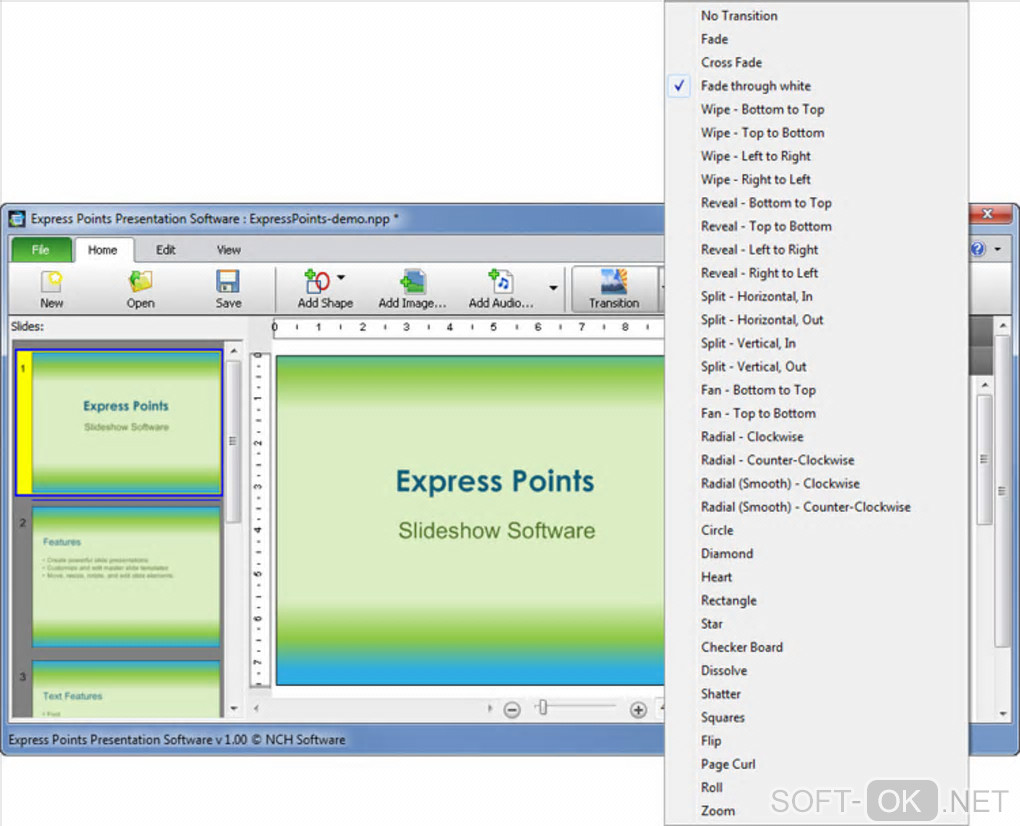
Task: Pick Reveal - Top to Bottom
Action: coord(816,226)
